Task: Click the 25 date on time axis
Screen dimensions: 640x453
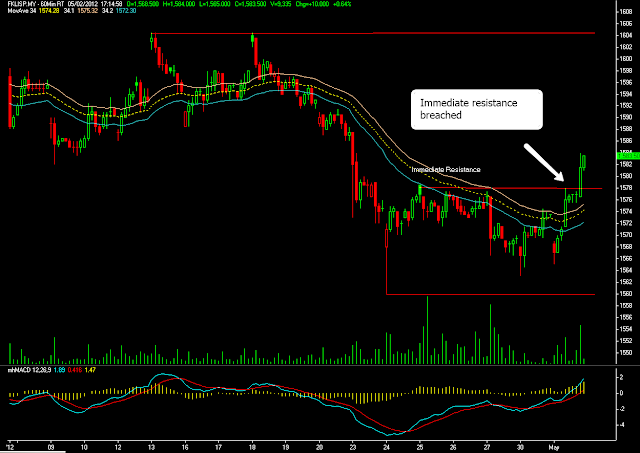Action: 420,447
